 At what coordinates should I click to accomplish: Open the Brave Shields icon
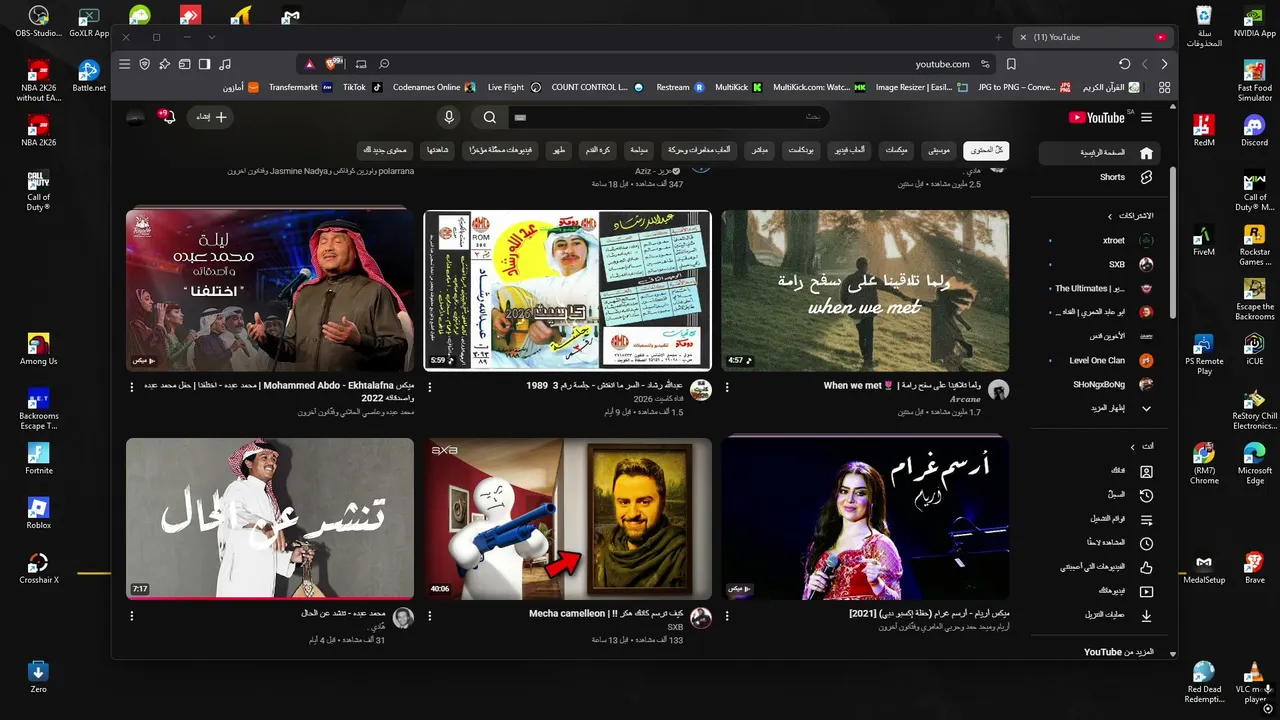(x=333, y=63)
